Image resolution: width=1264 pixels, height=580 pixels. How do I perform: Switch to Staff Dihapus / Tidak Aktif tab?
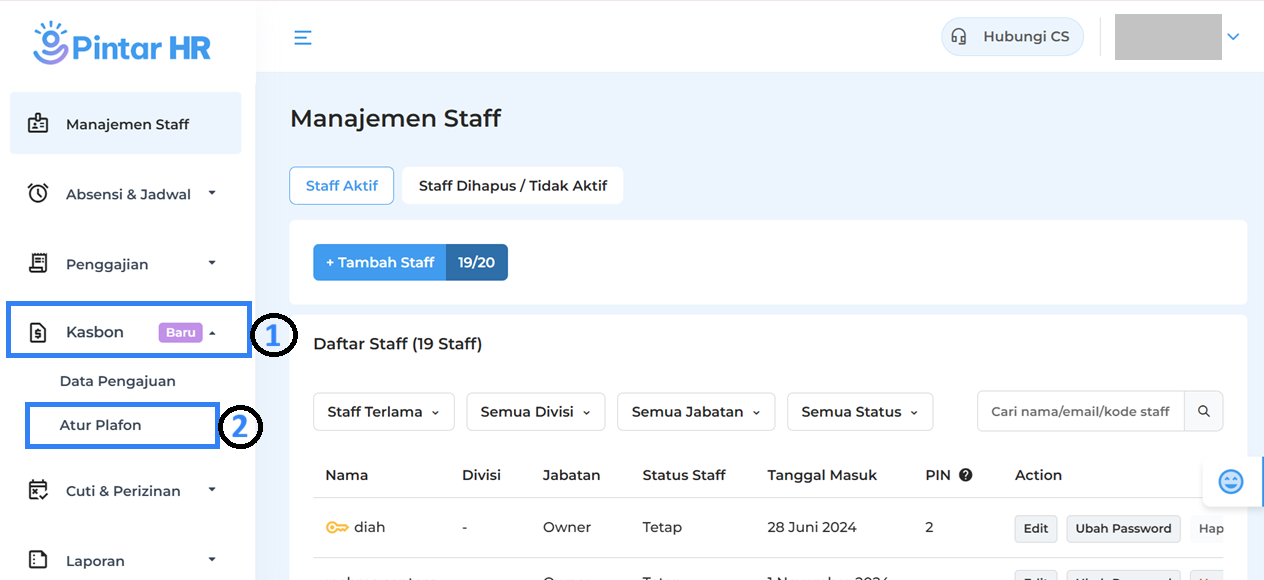pos(512,186)
